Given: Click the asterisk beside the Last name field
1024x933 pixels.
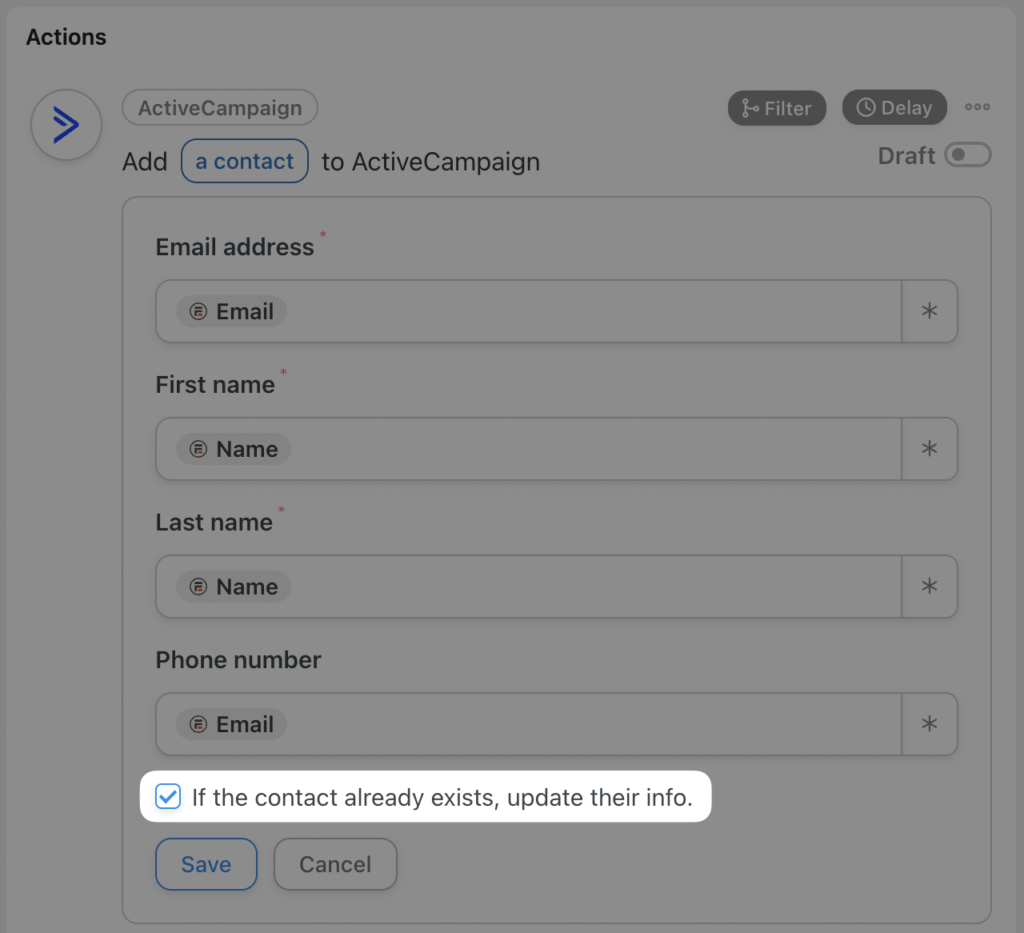Looking at the screenshot, I should tap(929, 587).
